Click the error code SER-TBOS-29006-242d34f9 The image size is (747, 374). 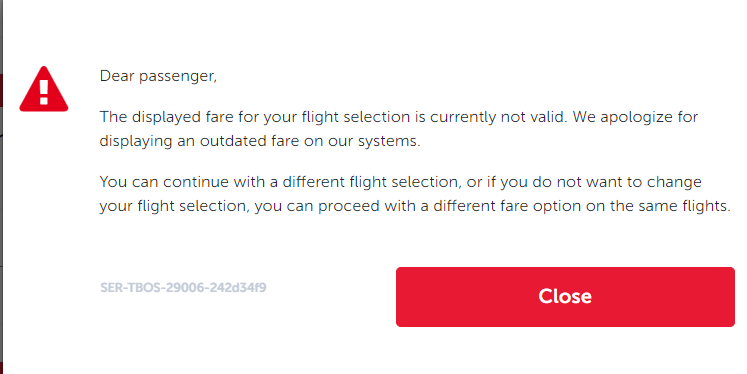coord(183,288)
